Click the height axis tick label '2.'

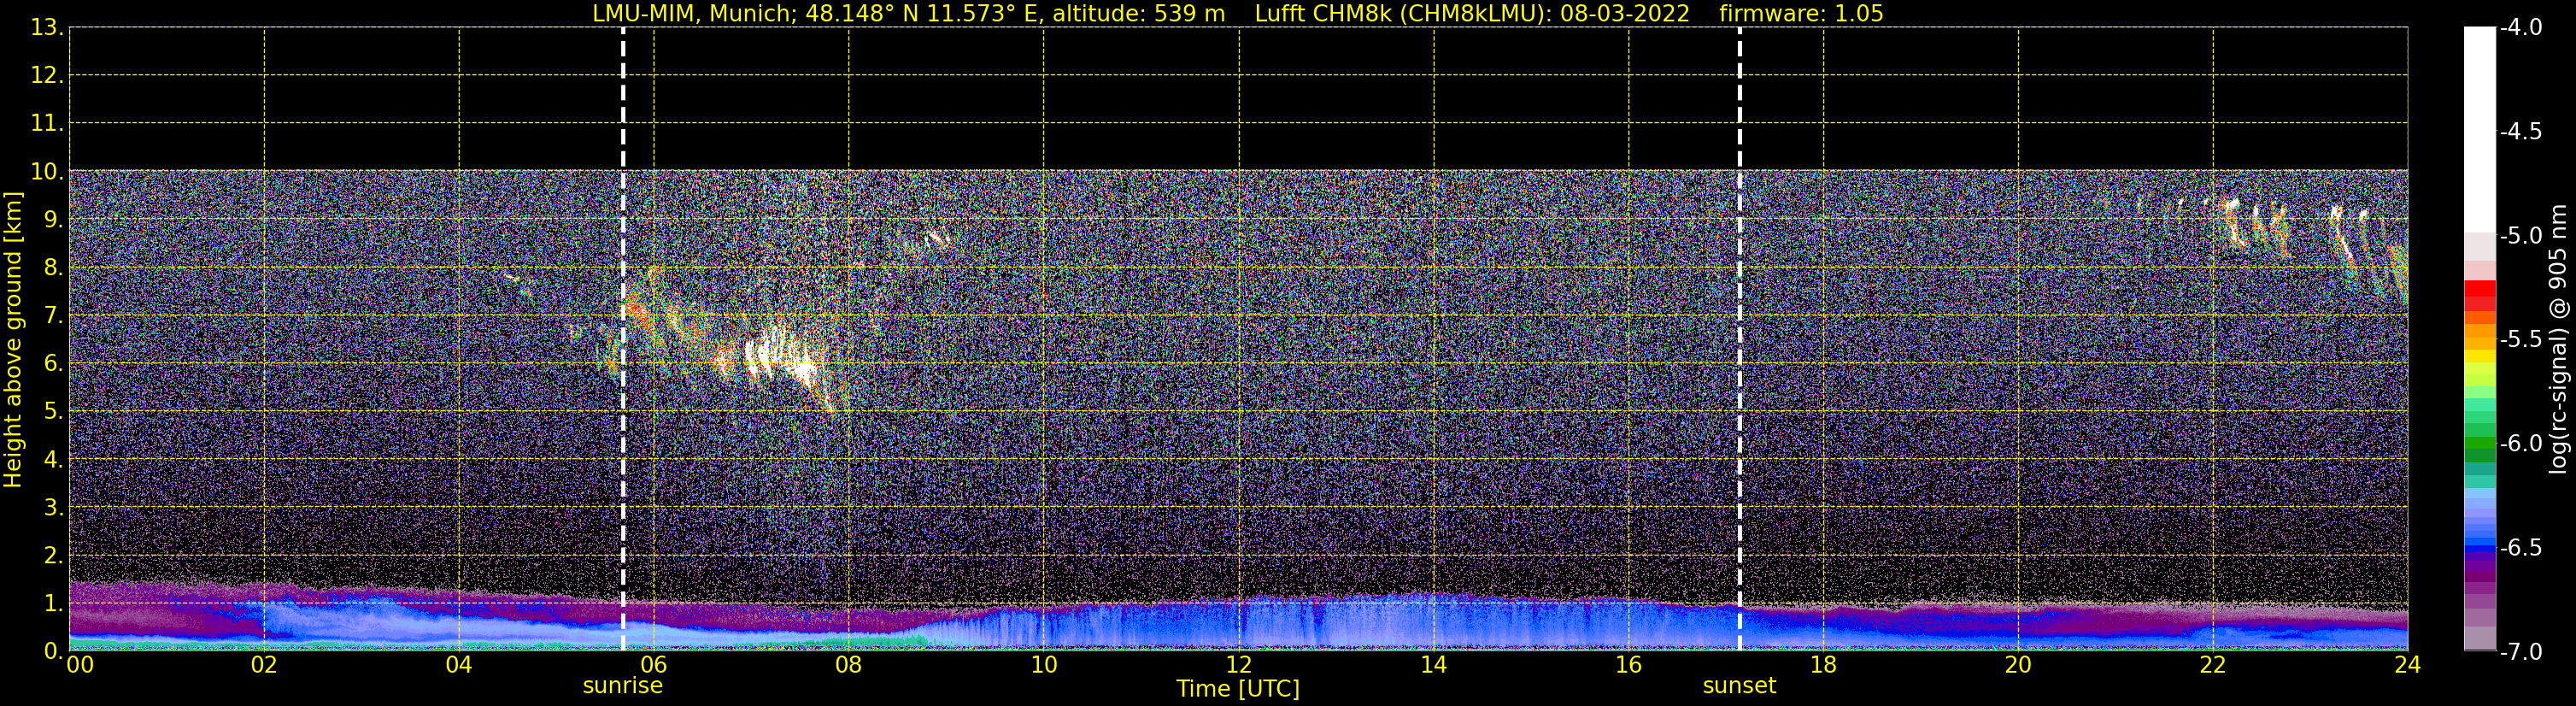point(53,556)
